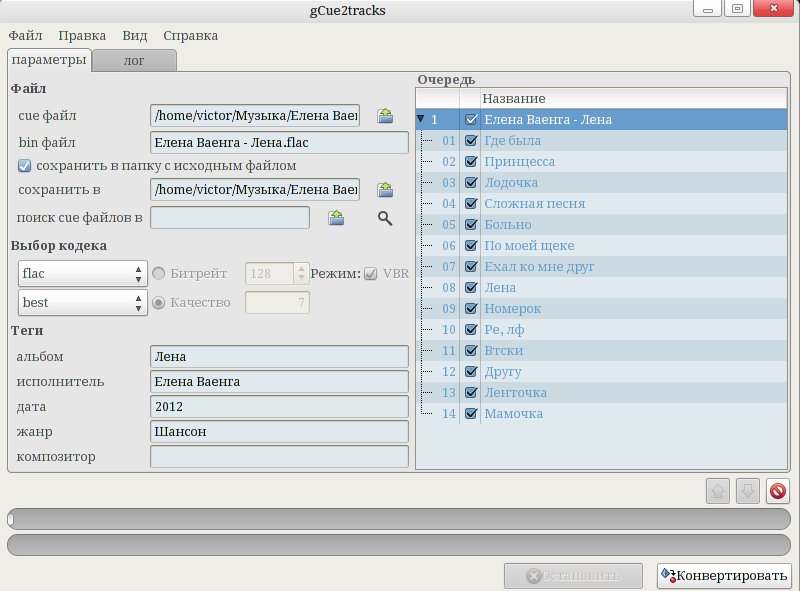The width and height of the screenshot is (800, 591).
Task: Select track 13 Ленточка
Action: click(602, 392)
